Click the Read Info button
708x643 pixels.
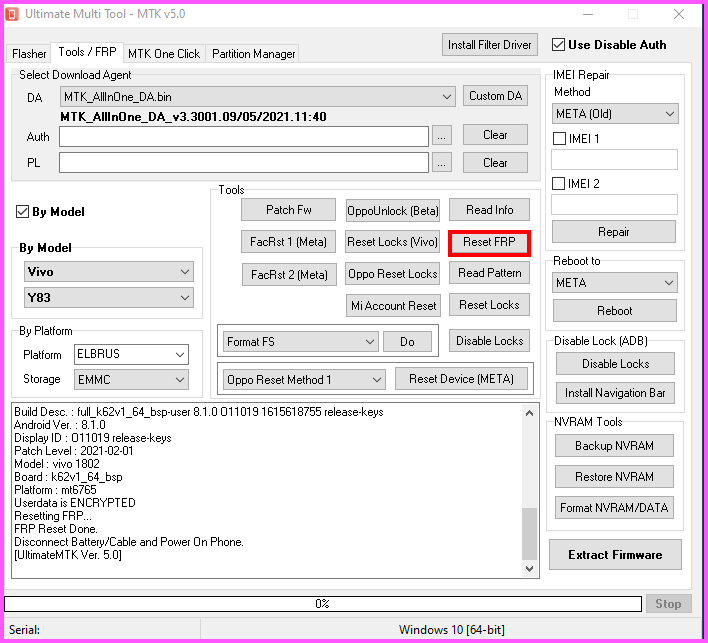[489, 210]
